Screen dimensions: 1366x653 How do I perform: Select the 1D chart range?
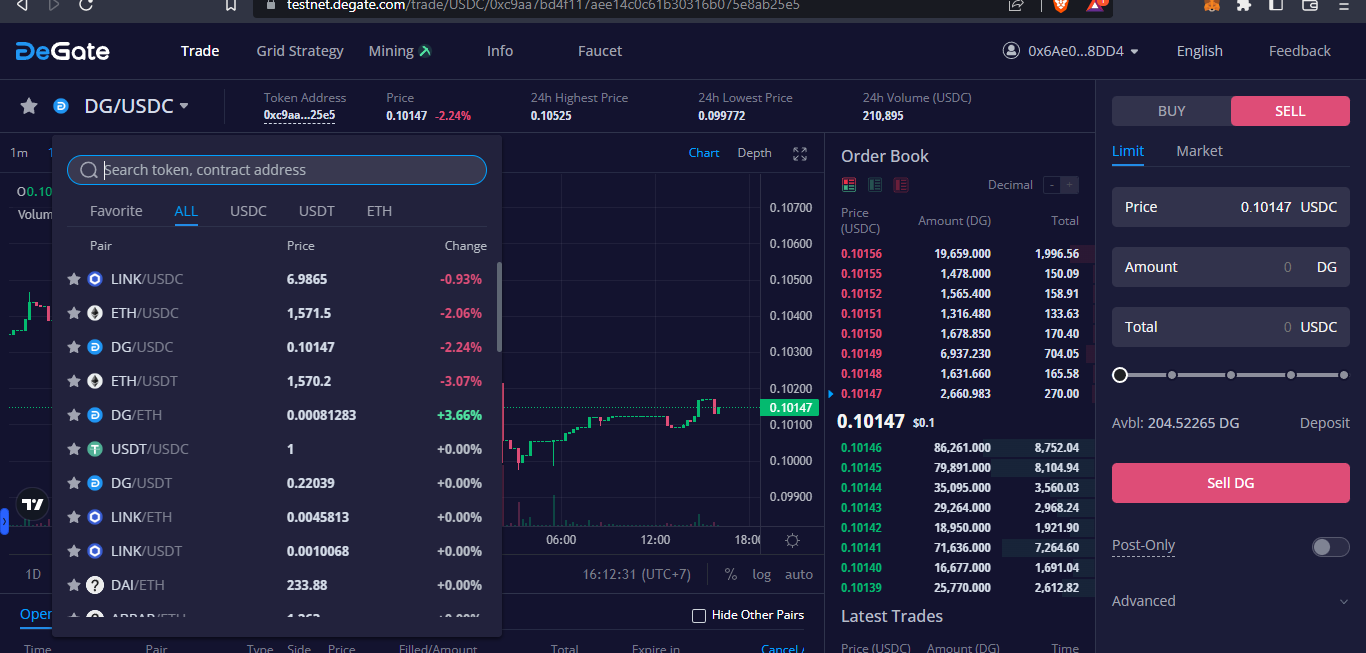(x=33, y=574)
